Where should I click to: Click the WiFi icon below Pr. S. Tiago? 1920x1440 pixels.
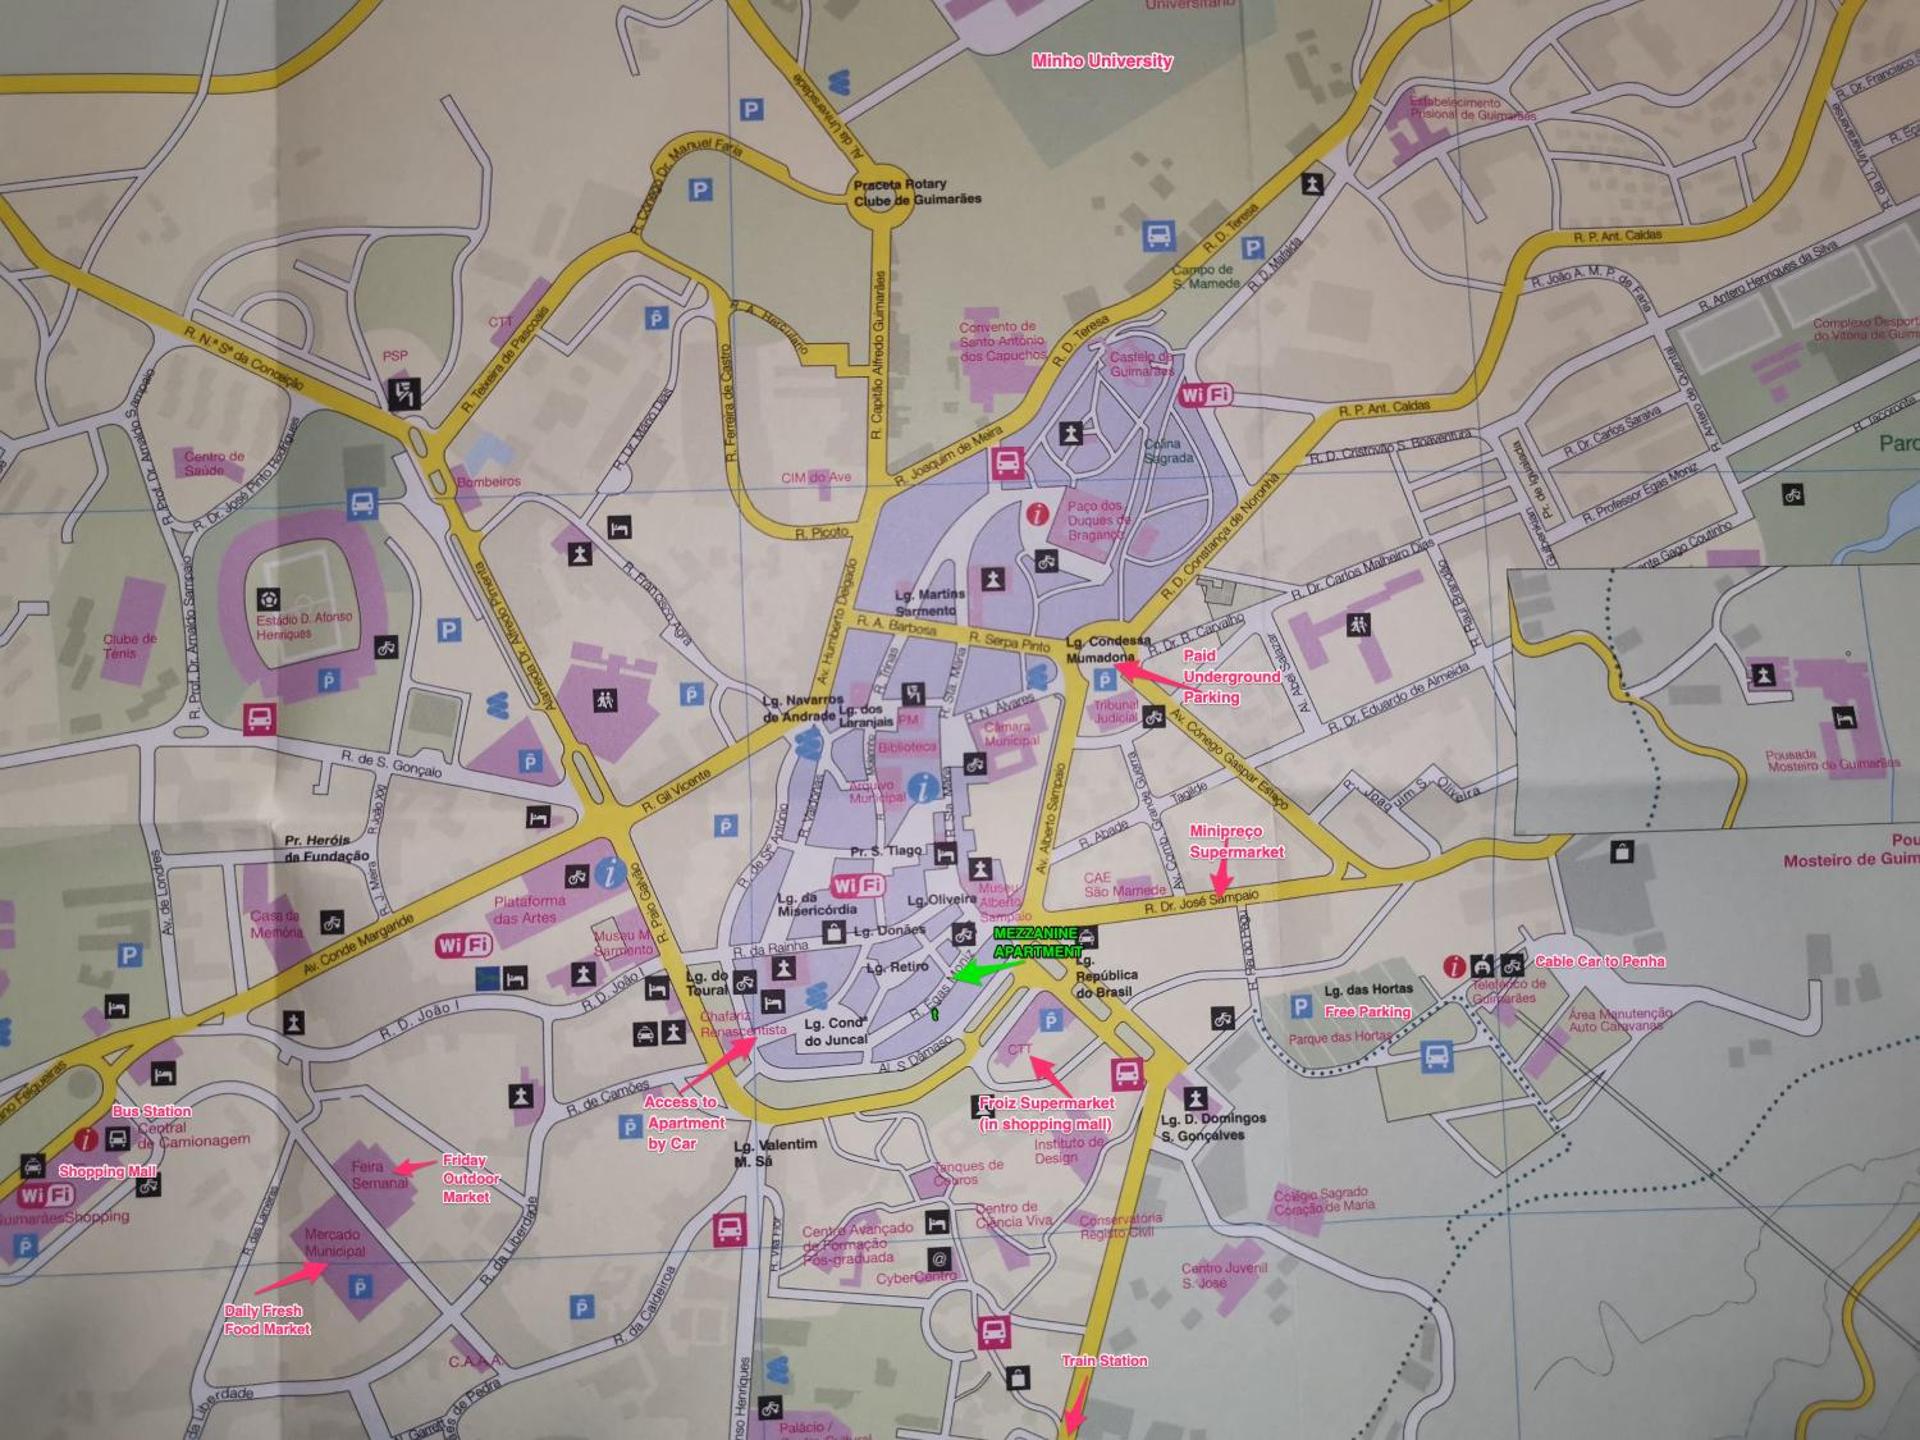point(857,885)
